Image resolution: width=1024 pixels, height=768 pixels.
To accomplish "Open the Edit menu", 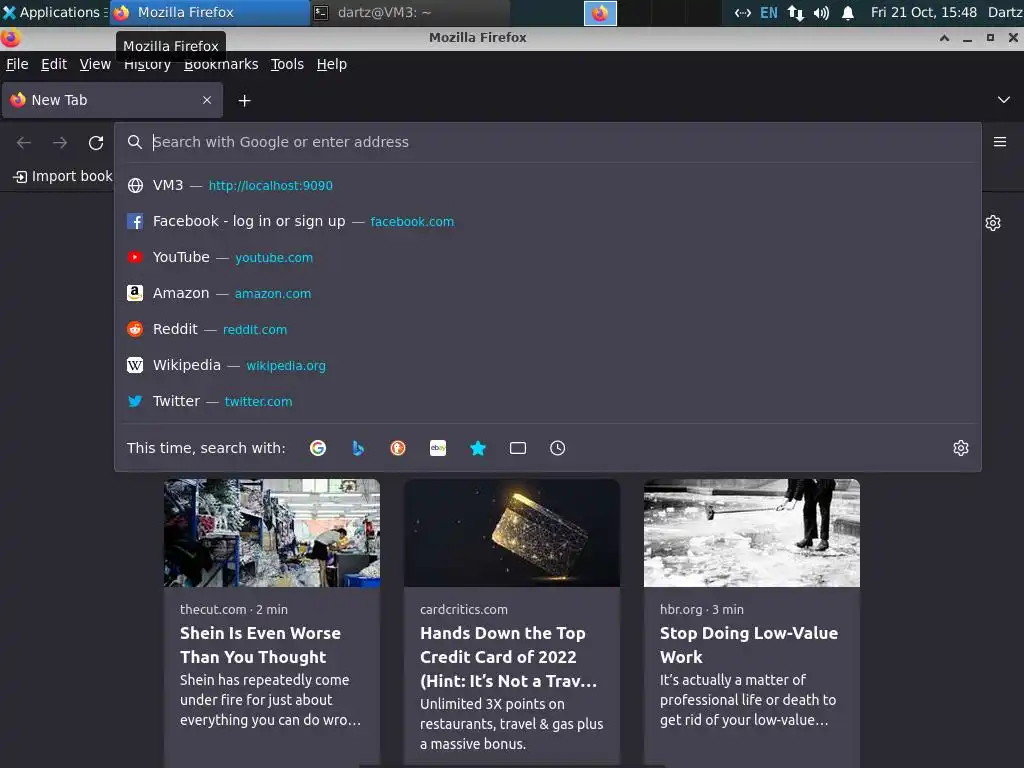I will point(54,64).
